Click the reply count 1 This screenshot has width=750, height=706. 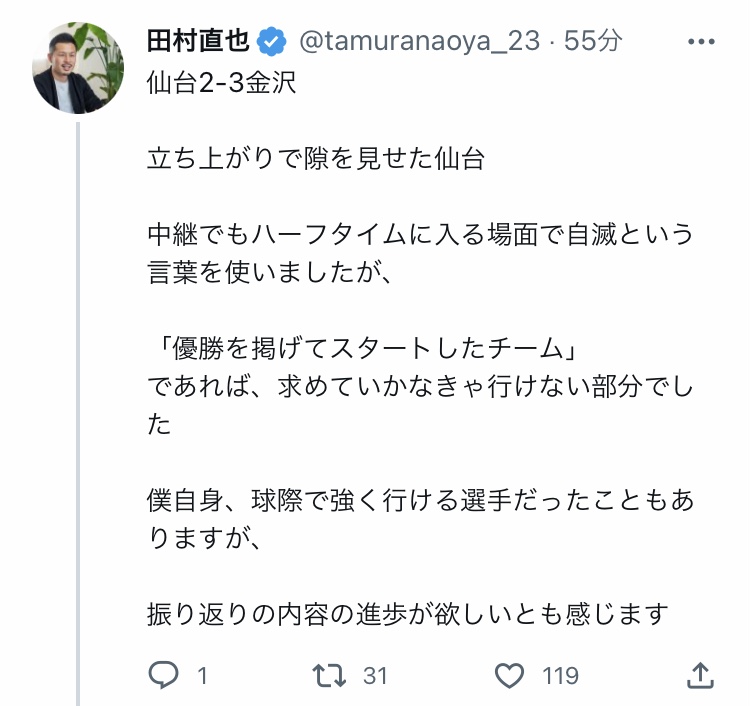[x=202, y=676]
